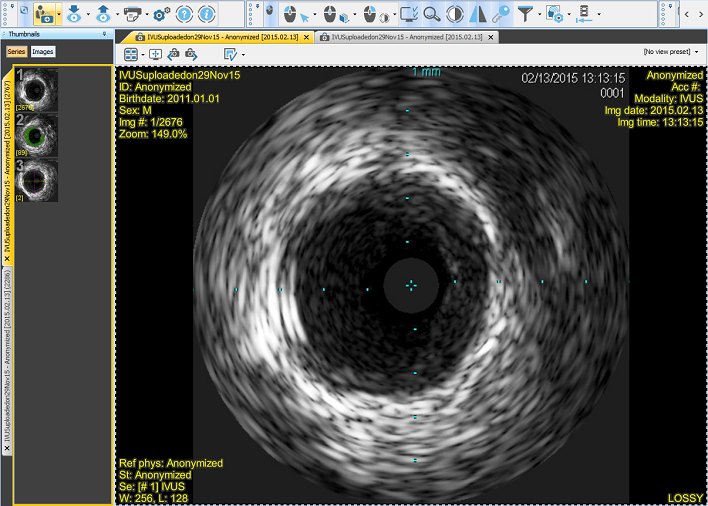The height and width of the screenshot is (506, 708).
Task: Close the active IVUSuploadedon29Nov15 tab
Action: pos(308,36)
